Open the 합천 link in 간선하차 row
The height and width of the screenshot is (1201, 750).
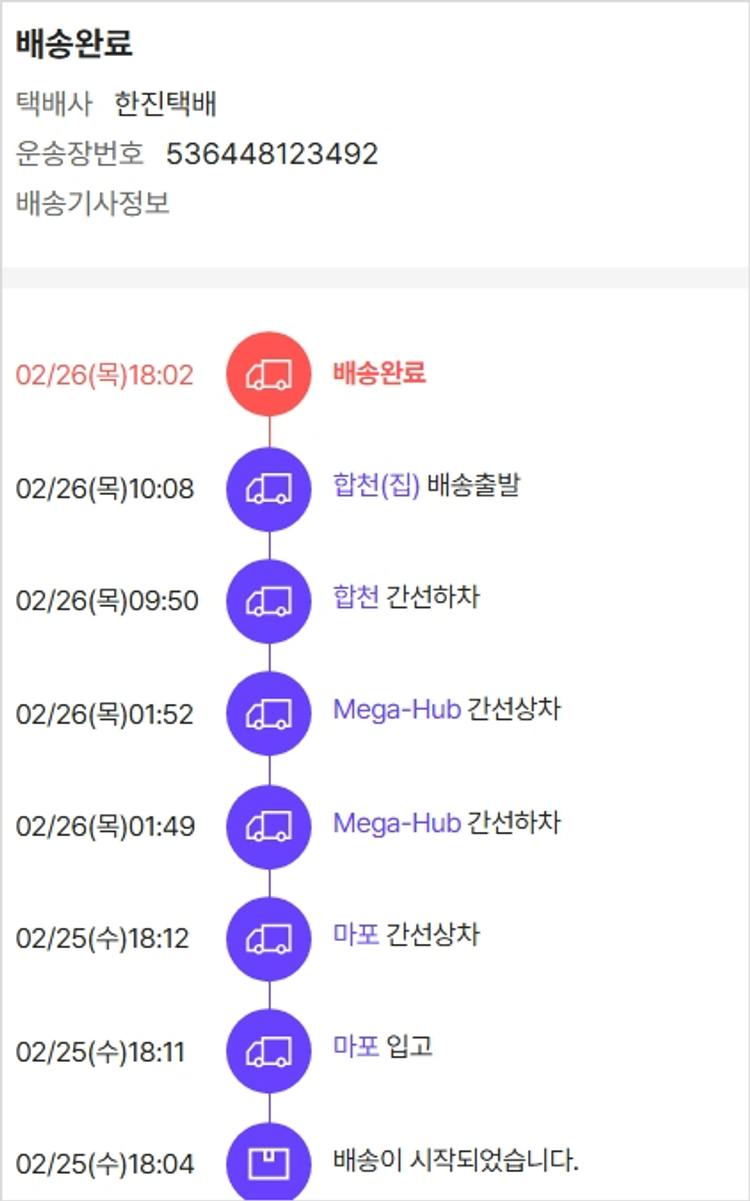coord(356,598)
